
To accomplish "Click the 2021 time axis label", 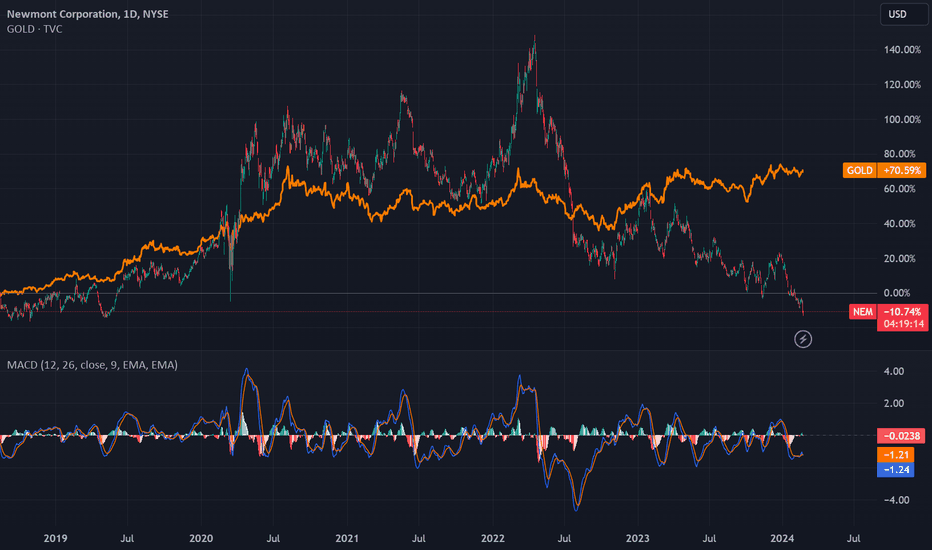I will (x=347, y=538).
